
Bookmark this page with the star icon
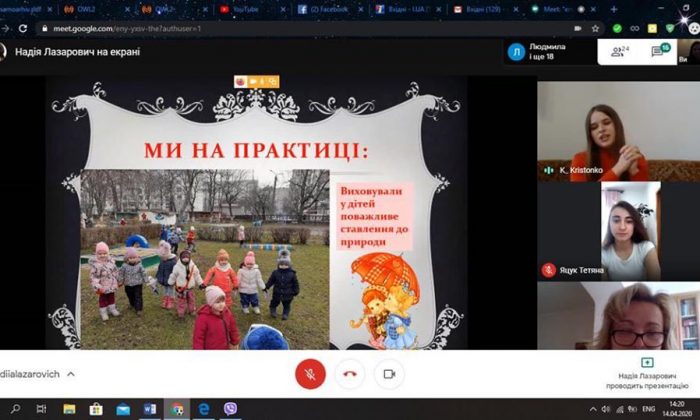pos(596,28)
